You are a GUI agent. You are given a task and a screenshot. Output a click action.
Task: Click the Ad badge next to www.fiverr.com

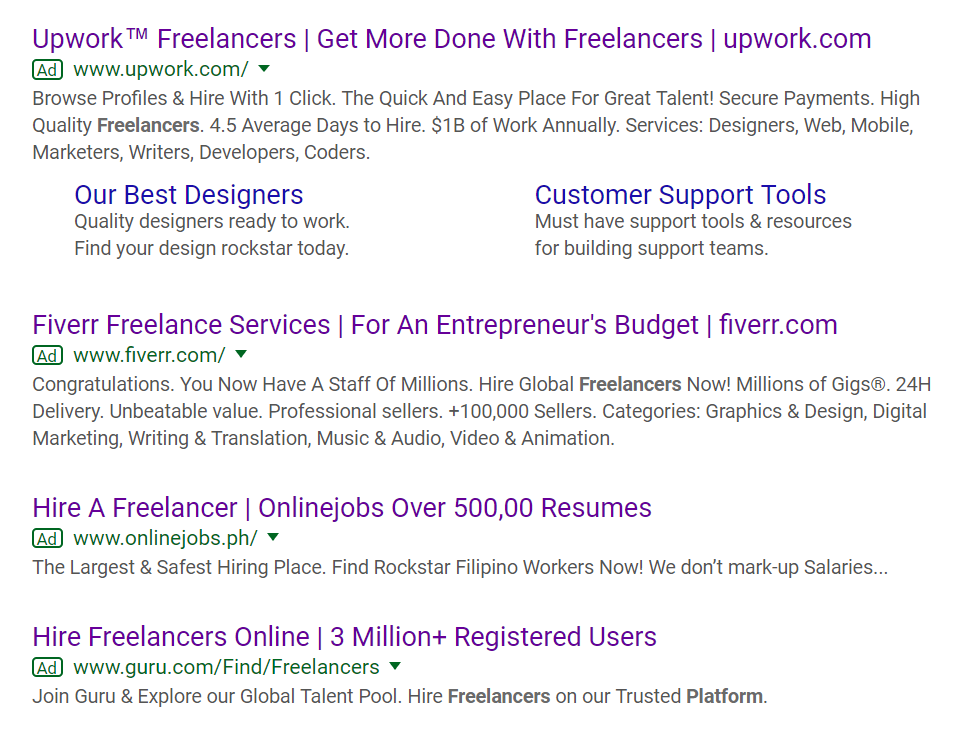pyautogui.click(x=48, y=355)
